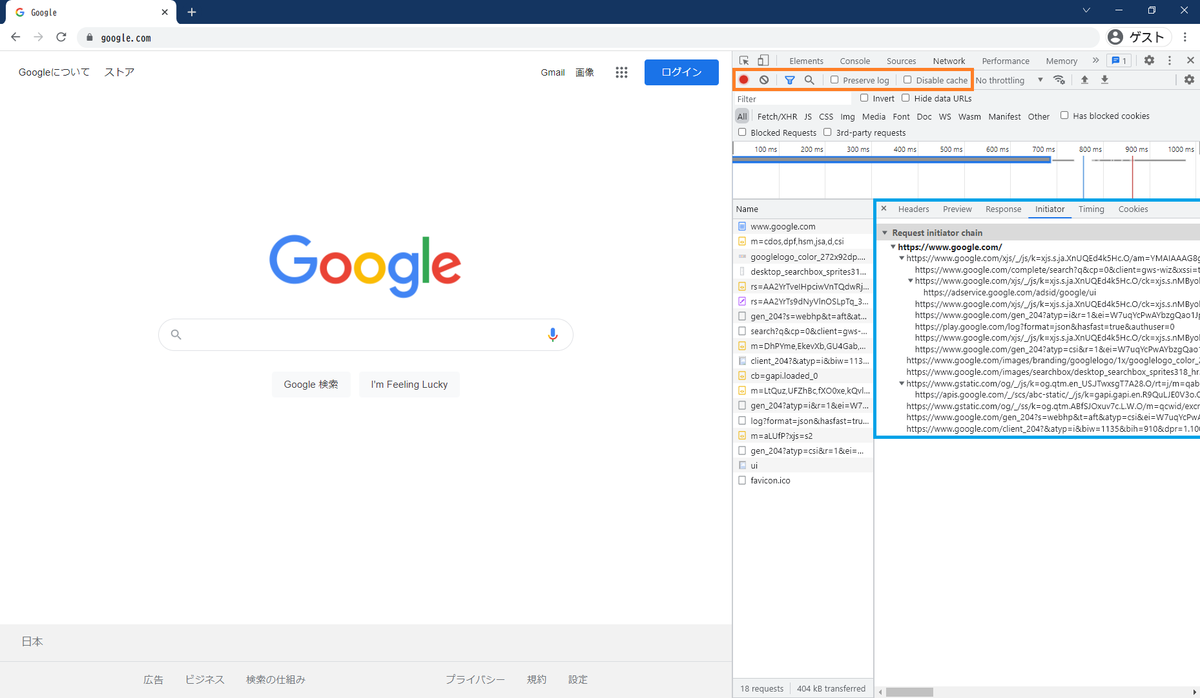The height and width of the screenshot is (698, 1200).
Task: Enable Disable cache checkbox
Action: click(907, 80)
